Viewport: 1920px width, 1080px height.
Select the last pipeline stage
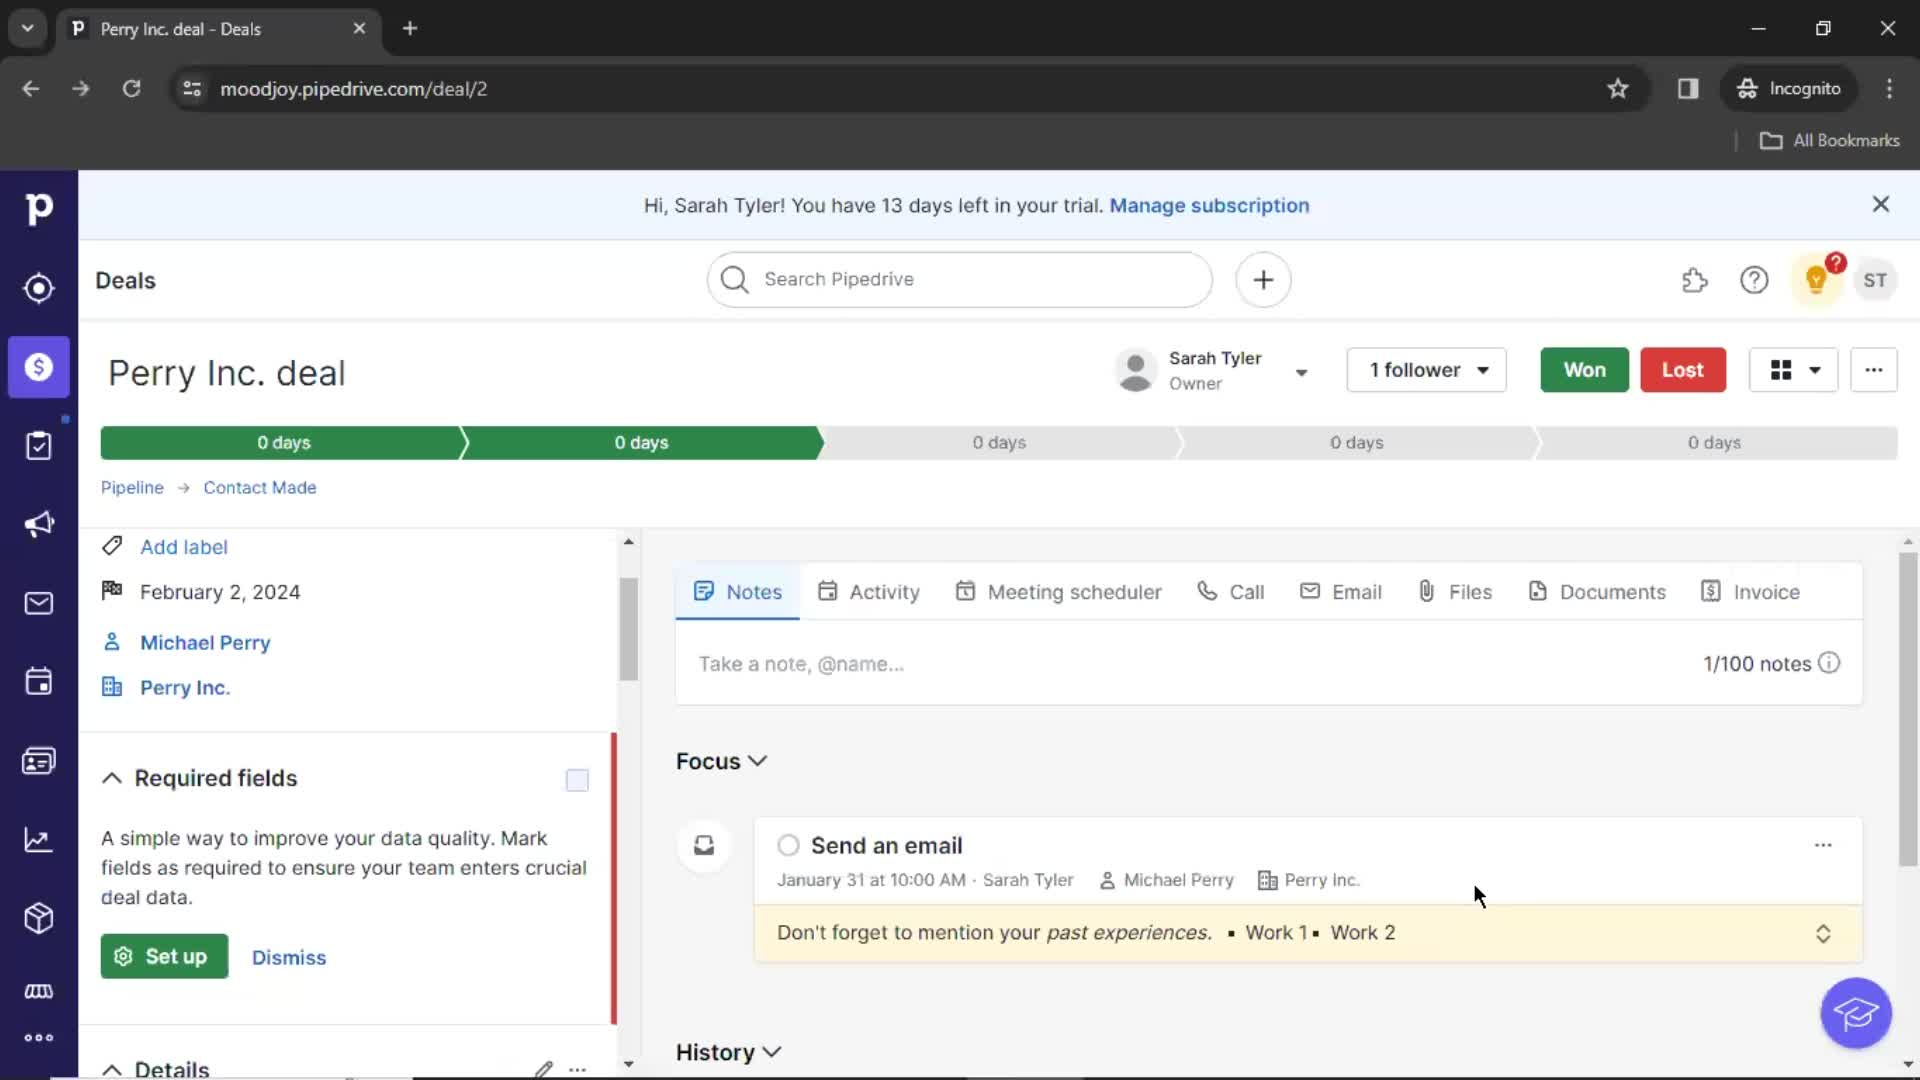point(1715,443)
